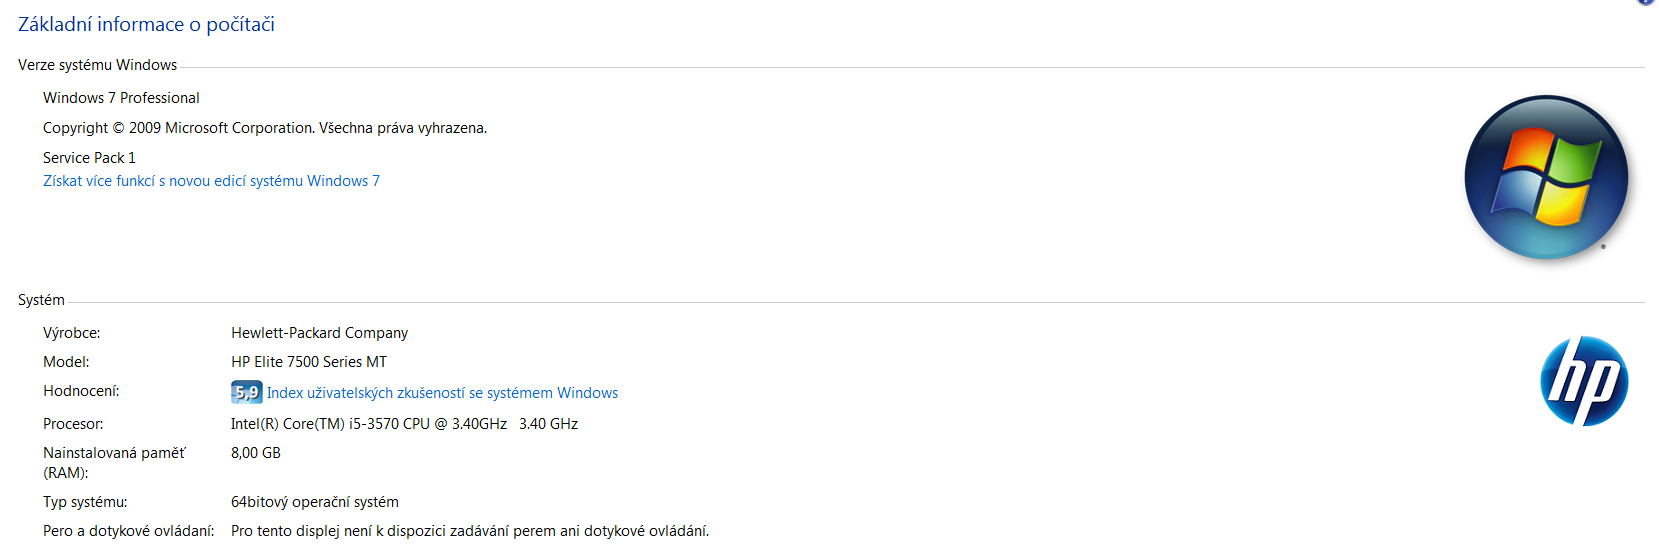Click the 'Service Pack 1' text
Screen dimensions: 1659x556
(x=89, y=158)
